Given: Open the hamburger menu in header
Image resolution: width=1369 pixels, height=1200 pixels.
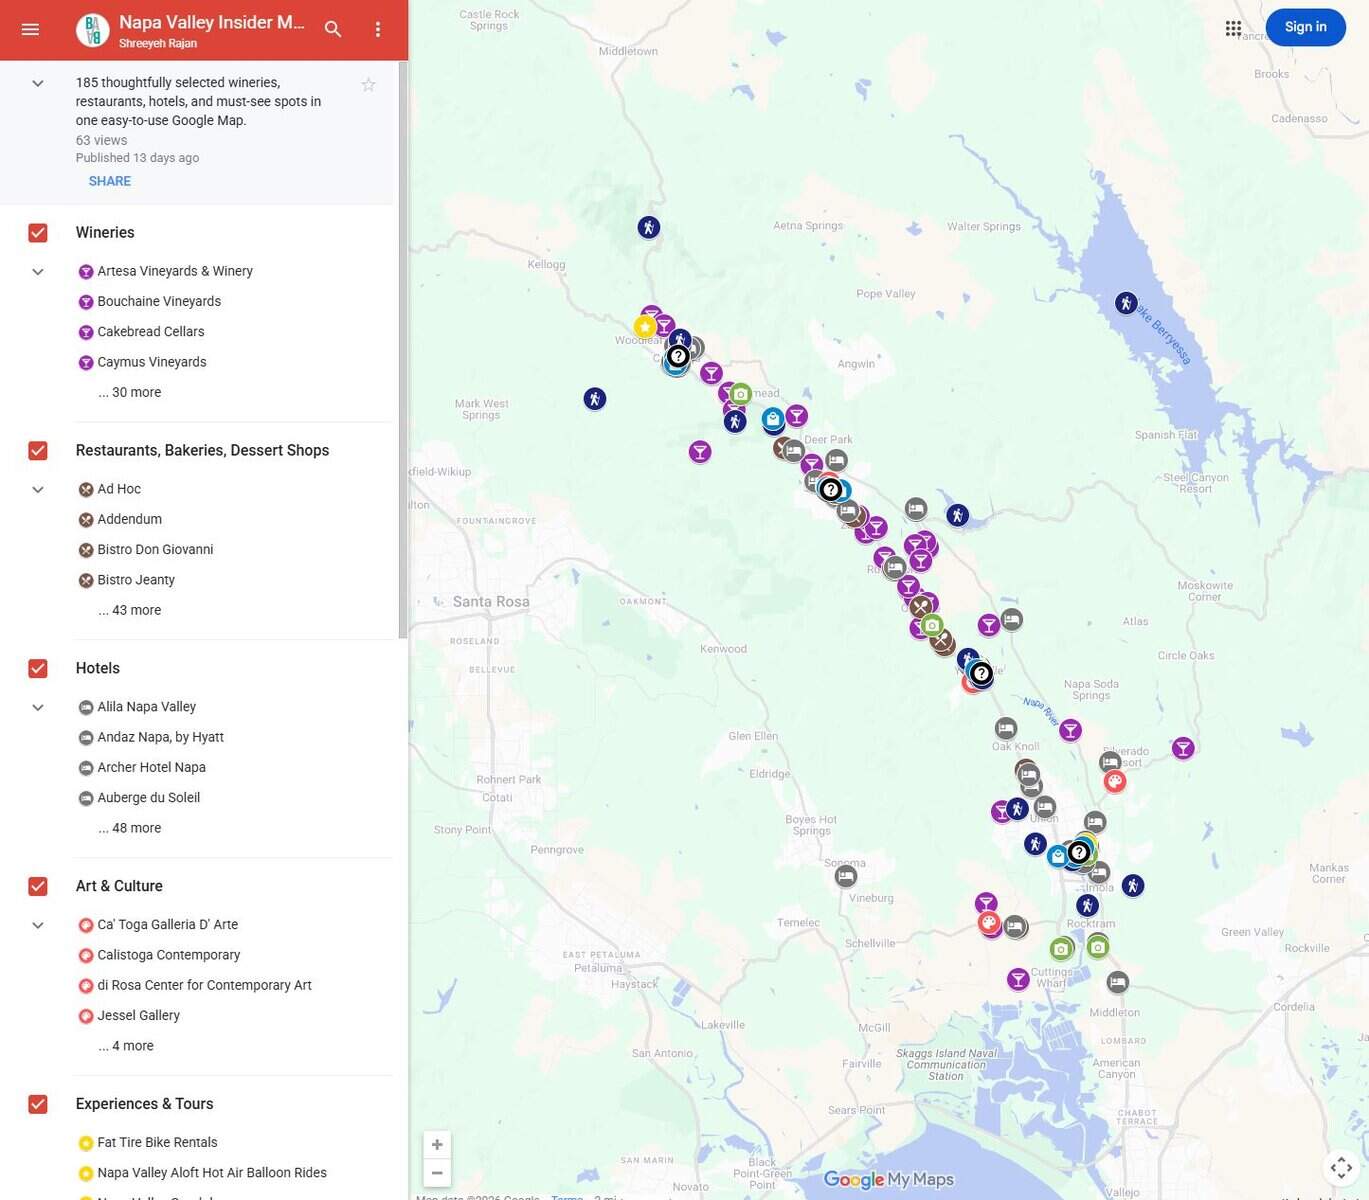Looking at the screenshot, I should point(30,30).
